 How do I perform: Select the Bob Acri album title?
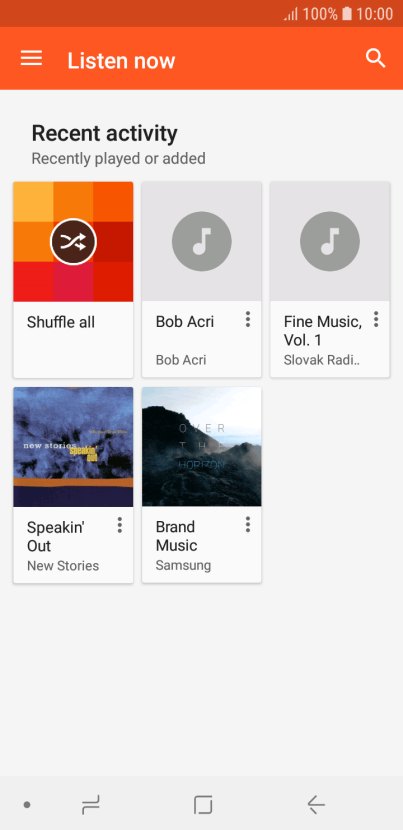coord(185,322)
